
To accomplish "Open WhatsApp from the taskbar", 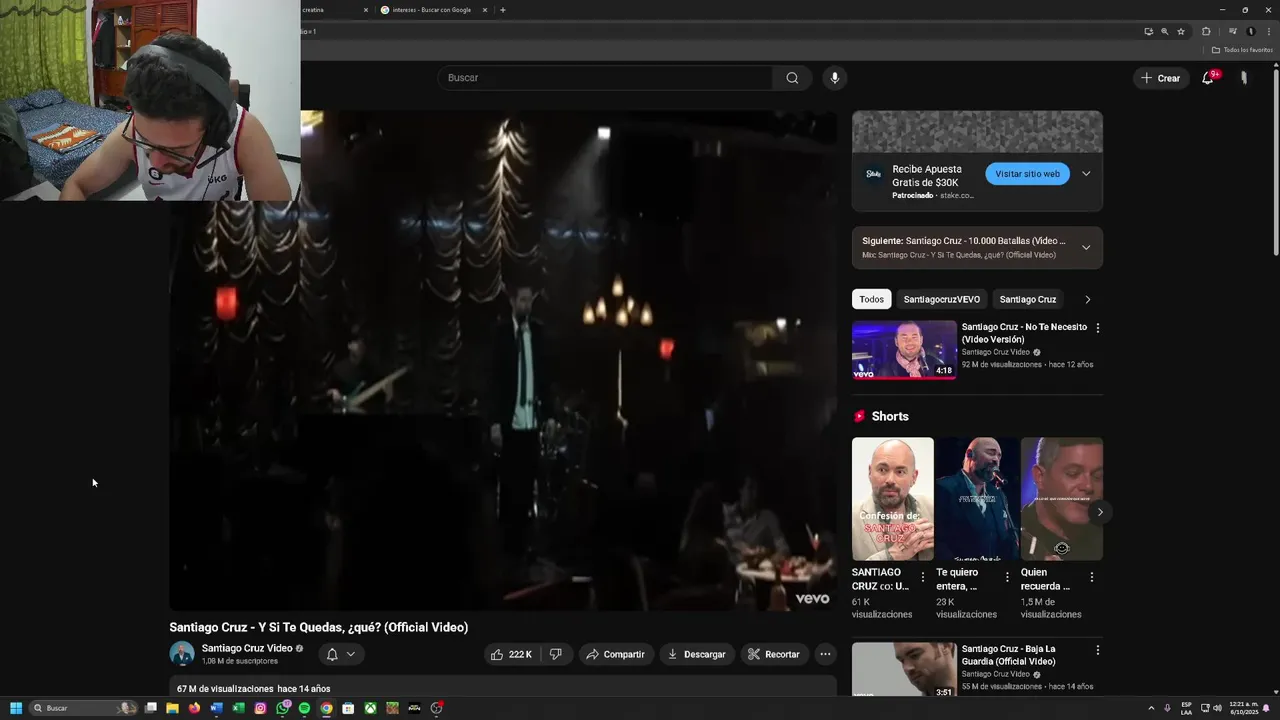I will click(282, 708).
